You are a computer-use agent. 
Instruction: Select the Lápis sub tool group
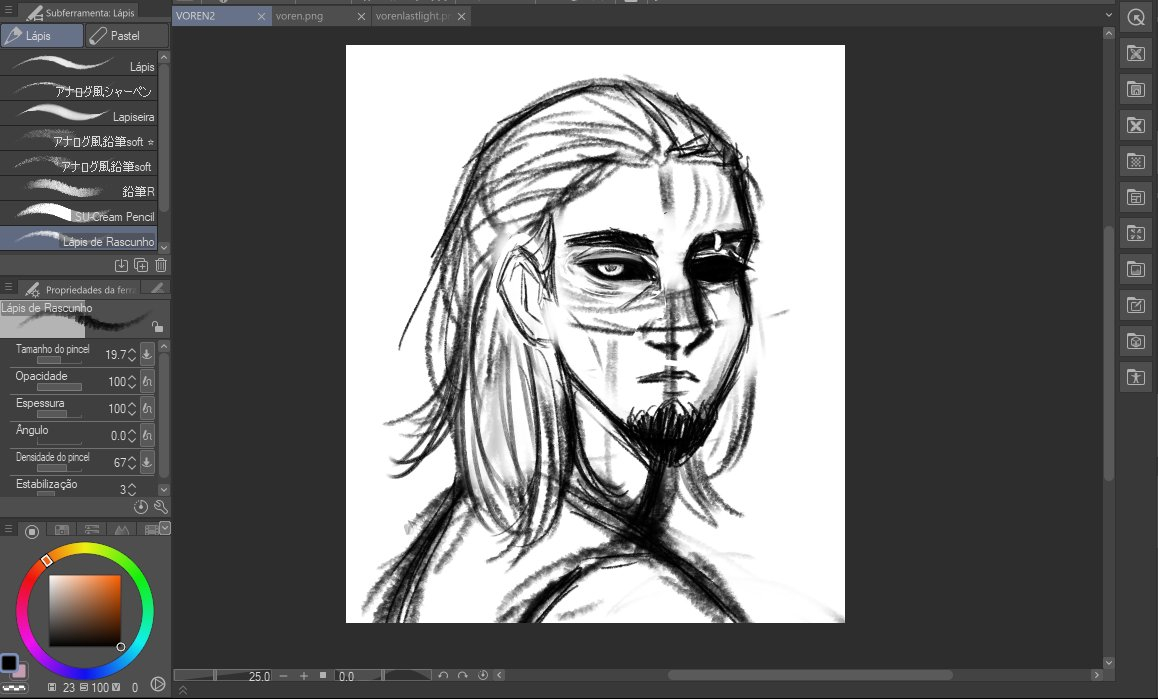[42, 36]
